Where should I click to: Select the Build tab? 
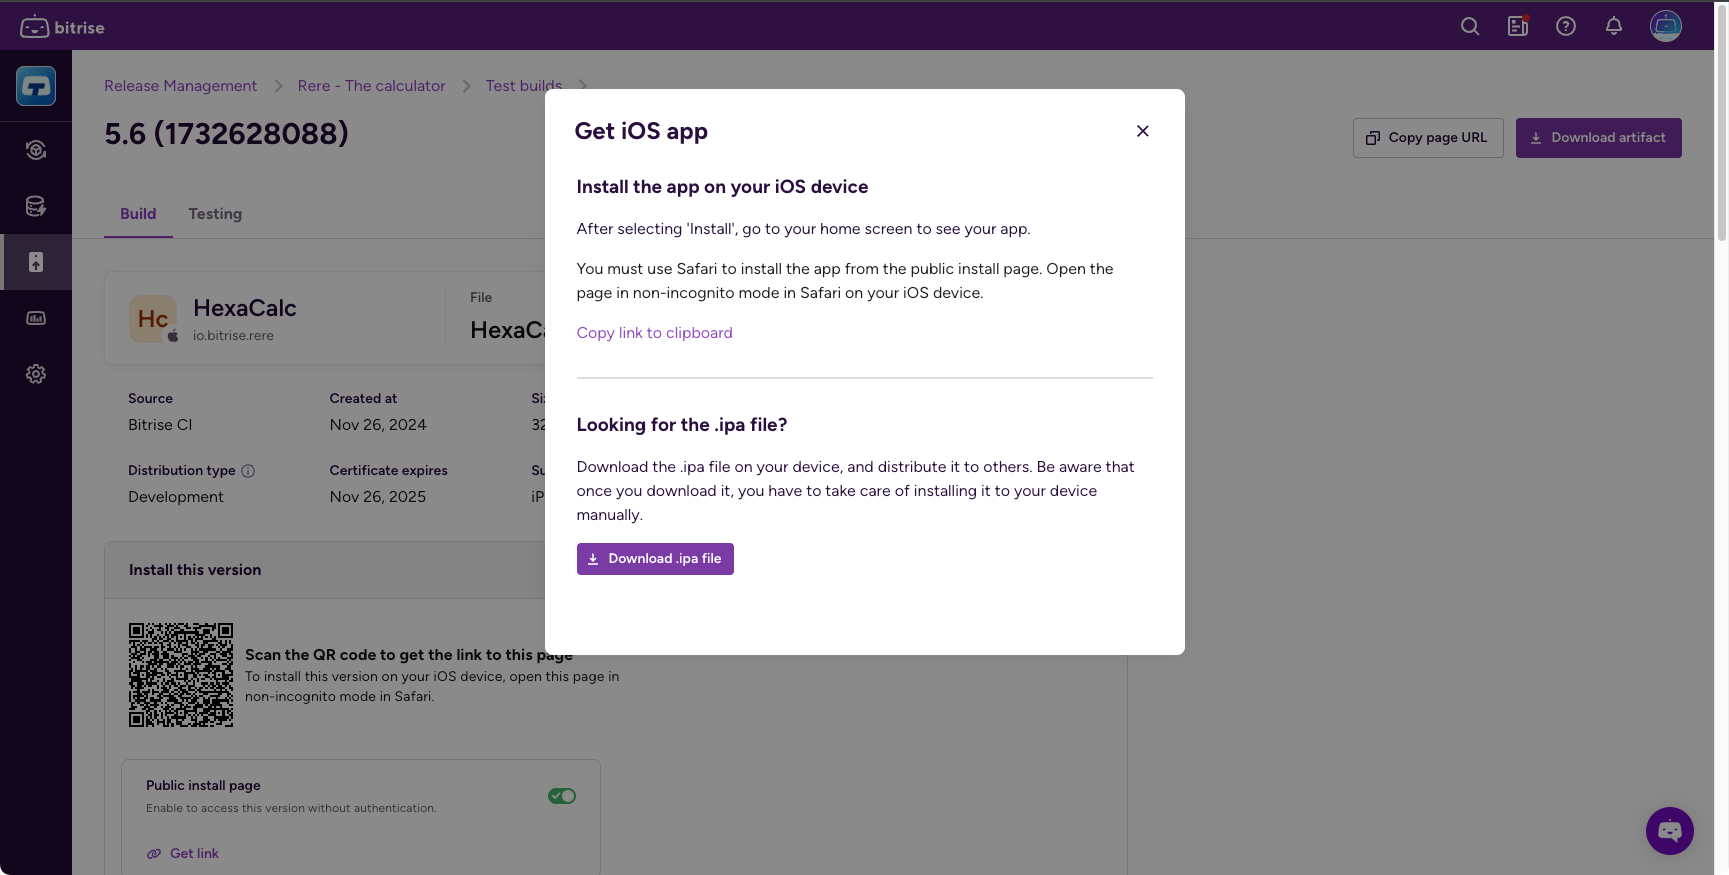point(138,214)
